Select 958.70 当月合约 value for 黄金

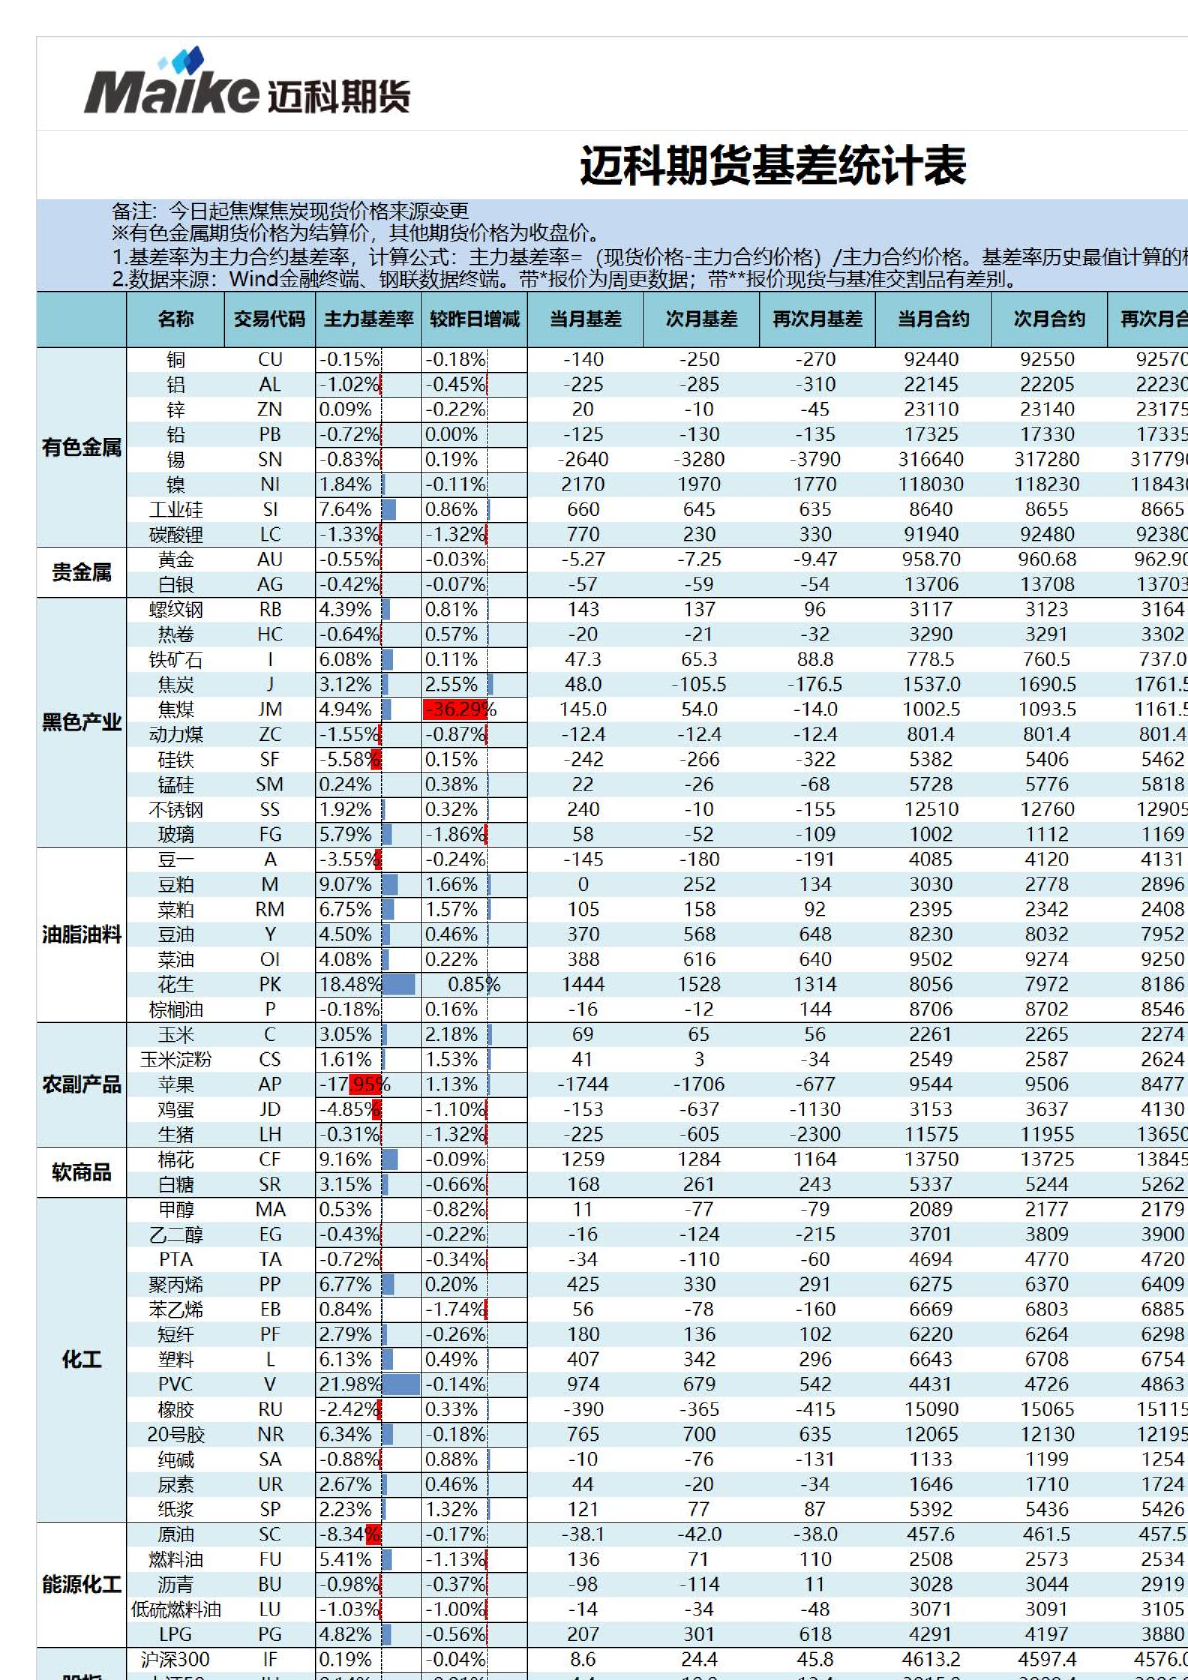[933, 560]
